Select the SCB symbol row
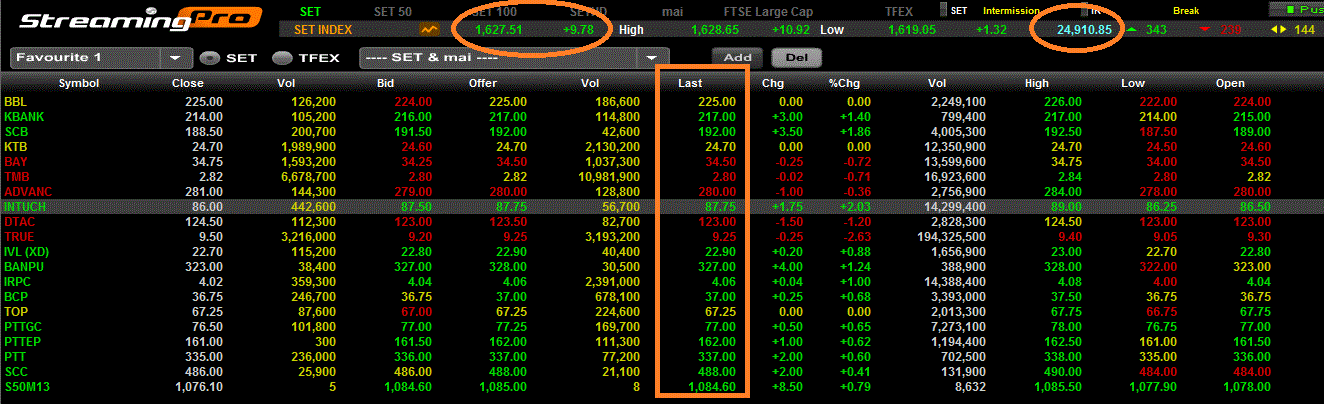 click(x=662, y=132)
